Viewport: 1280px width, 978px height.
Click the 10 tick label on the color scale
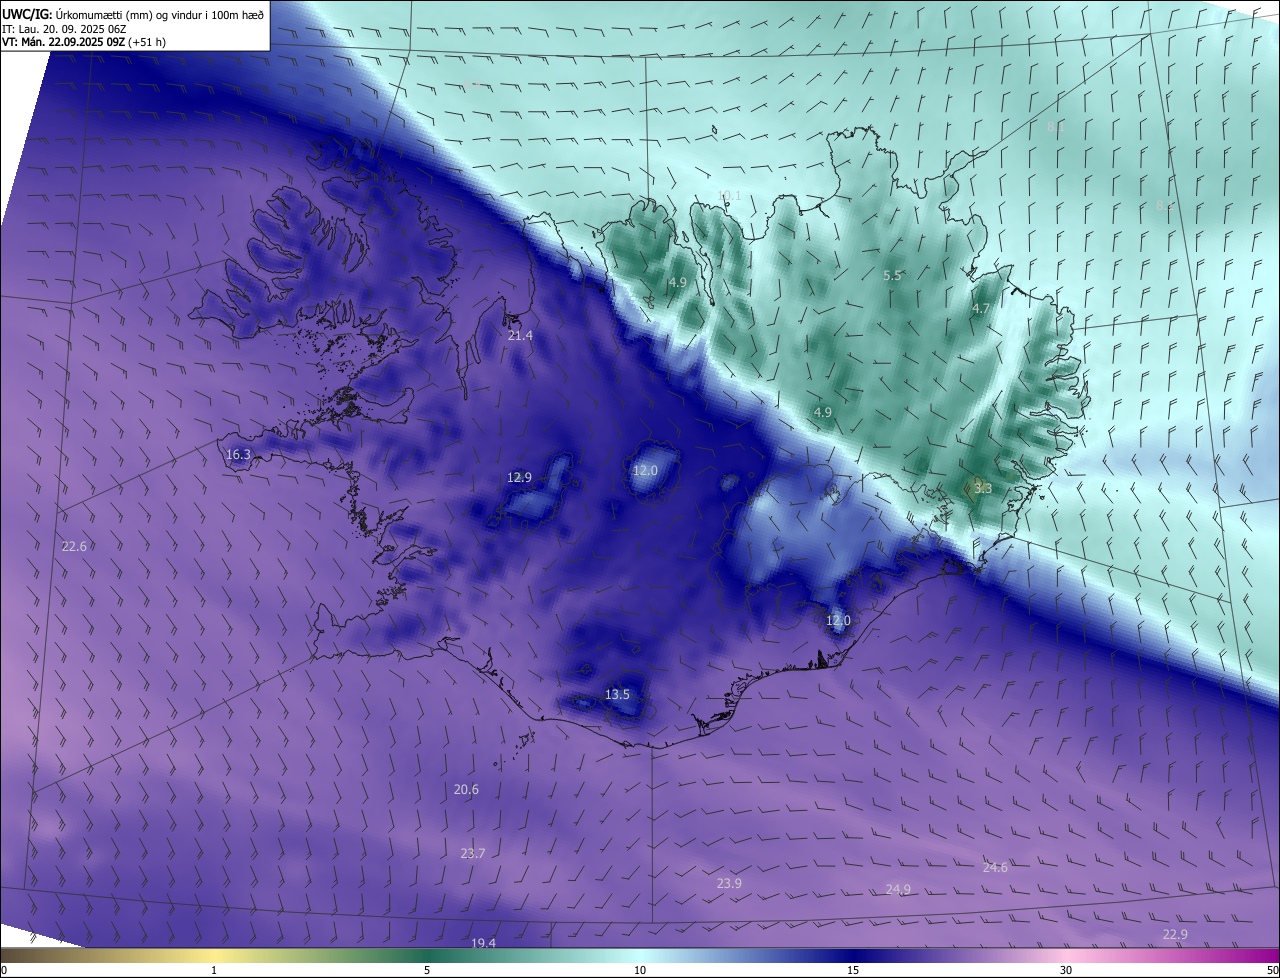[640, 970]
